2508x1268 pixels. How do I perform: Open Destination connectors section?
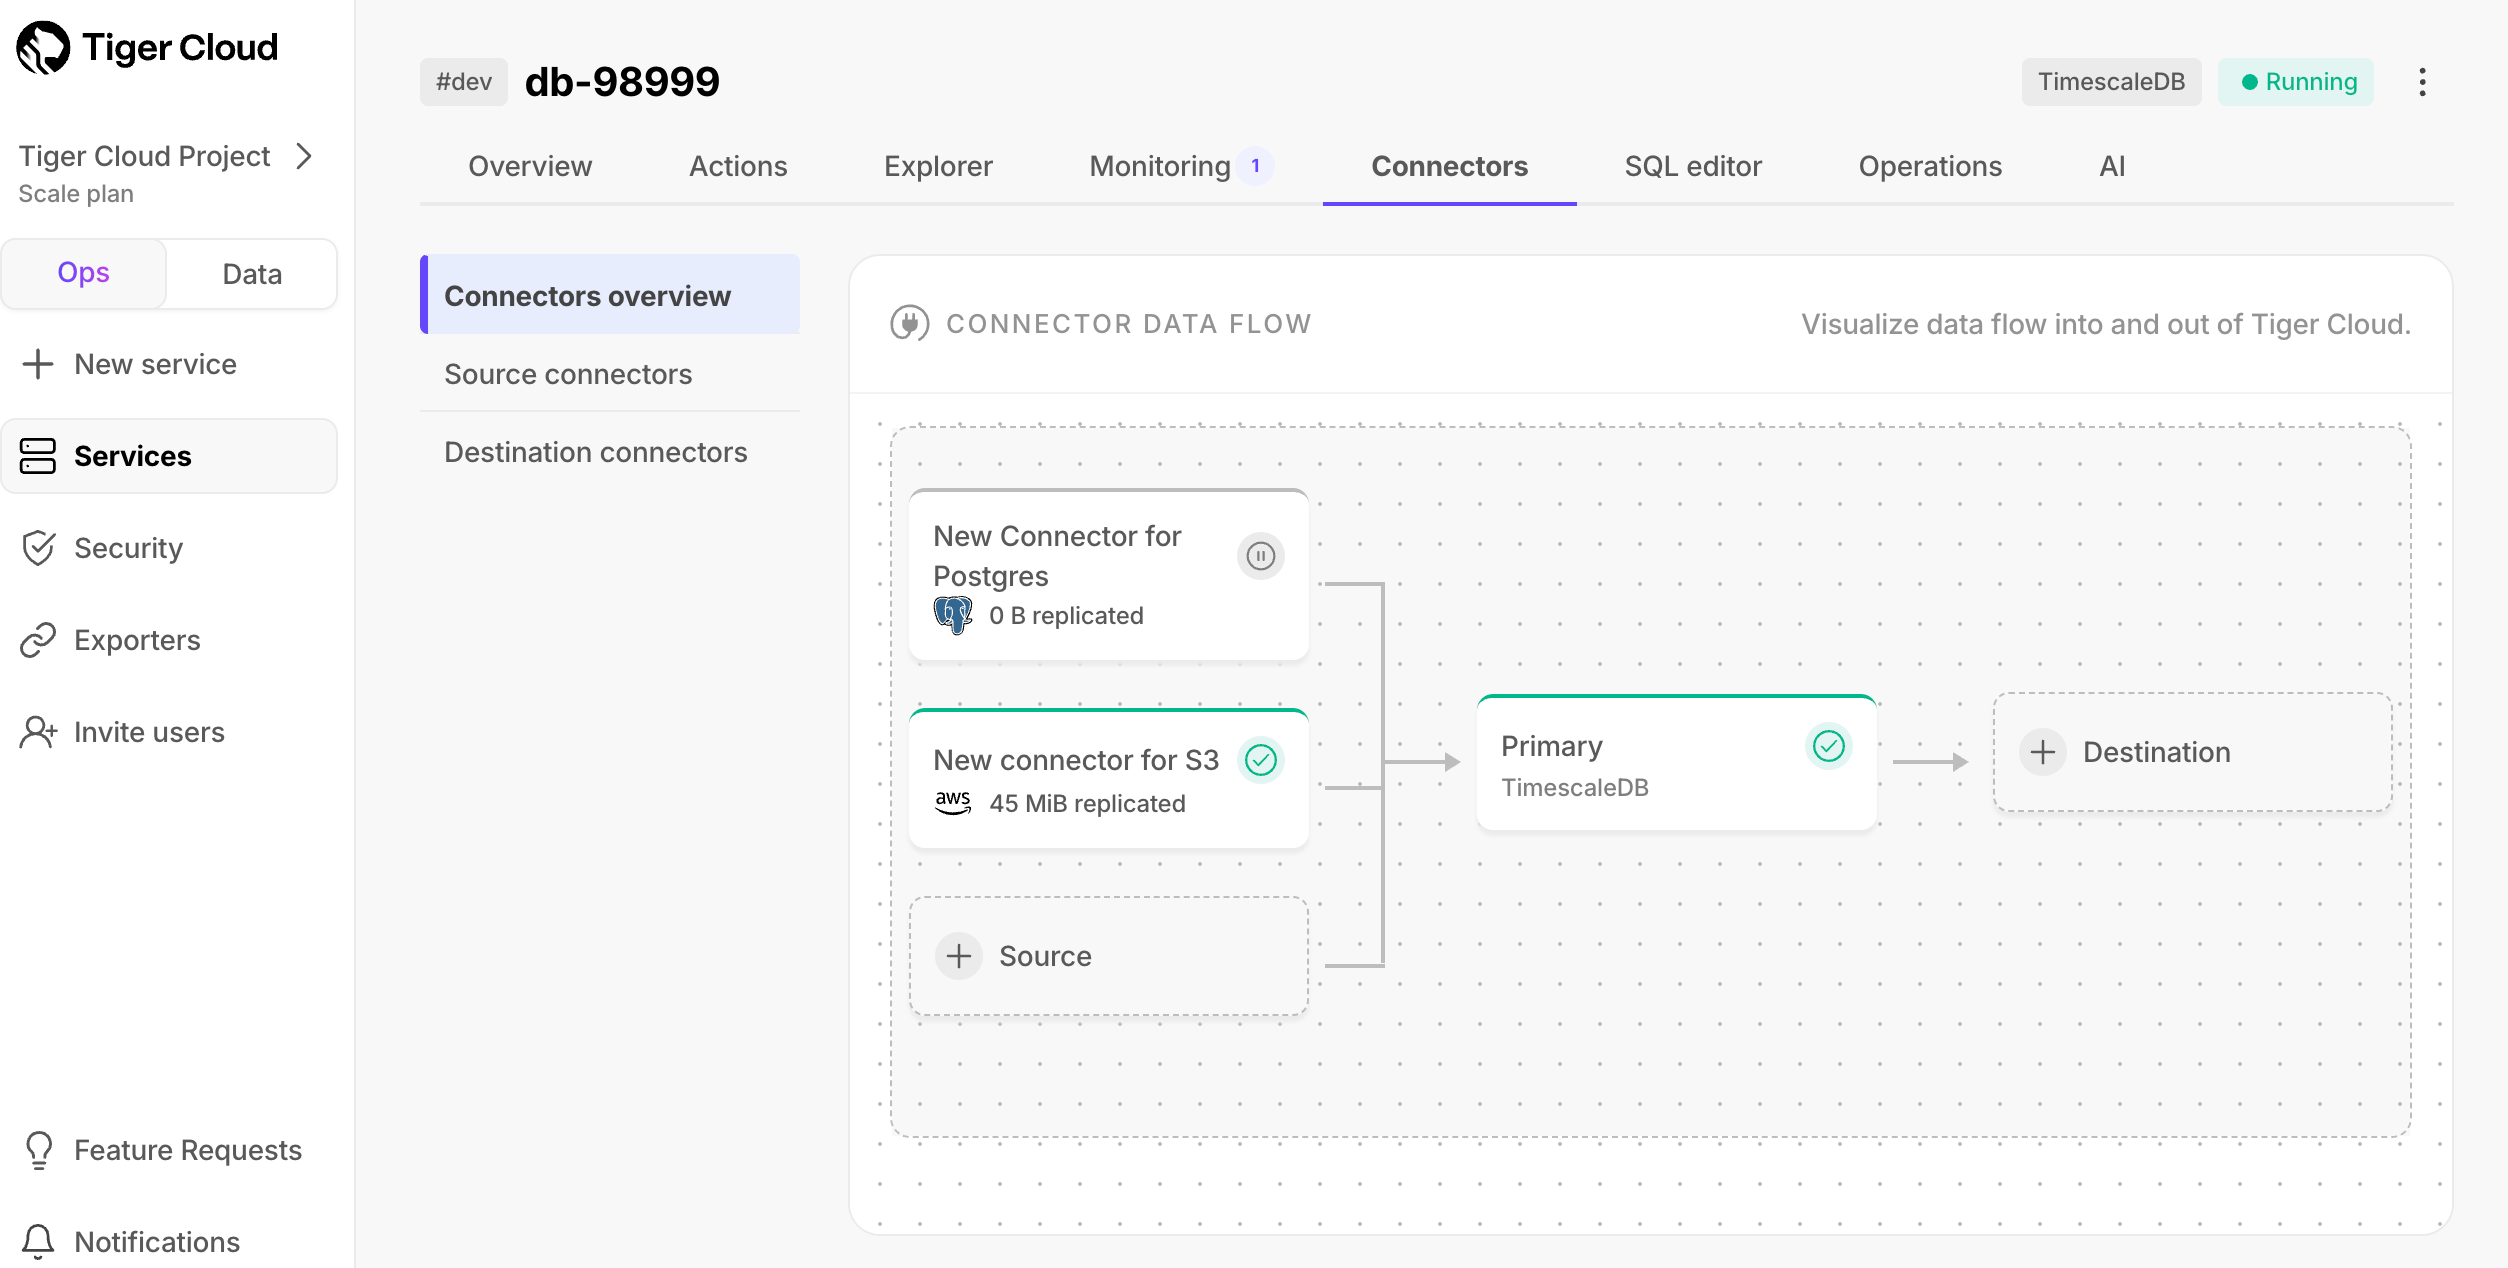coord(610,452)
